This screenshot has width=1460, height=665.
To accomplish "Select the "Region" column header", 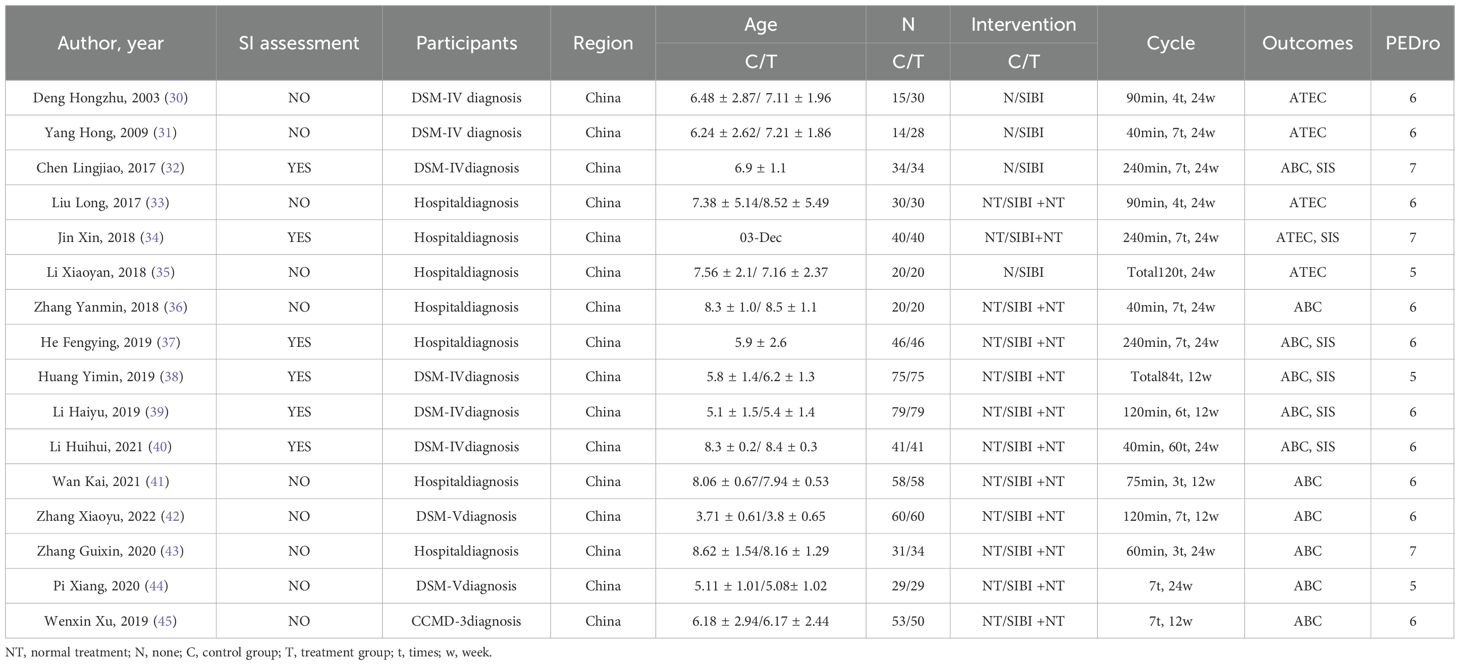I will 603,44.
